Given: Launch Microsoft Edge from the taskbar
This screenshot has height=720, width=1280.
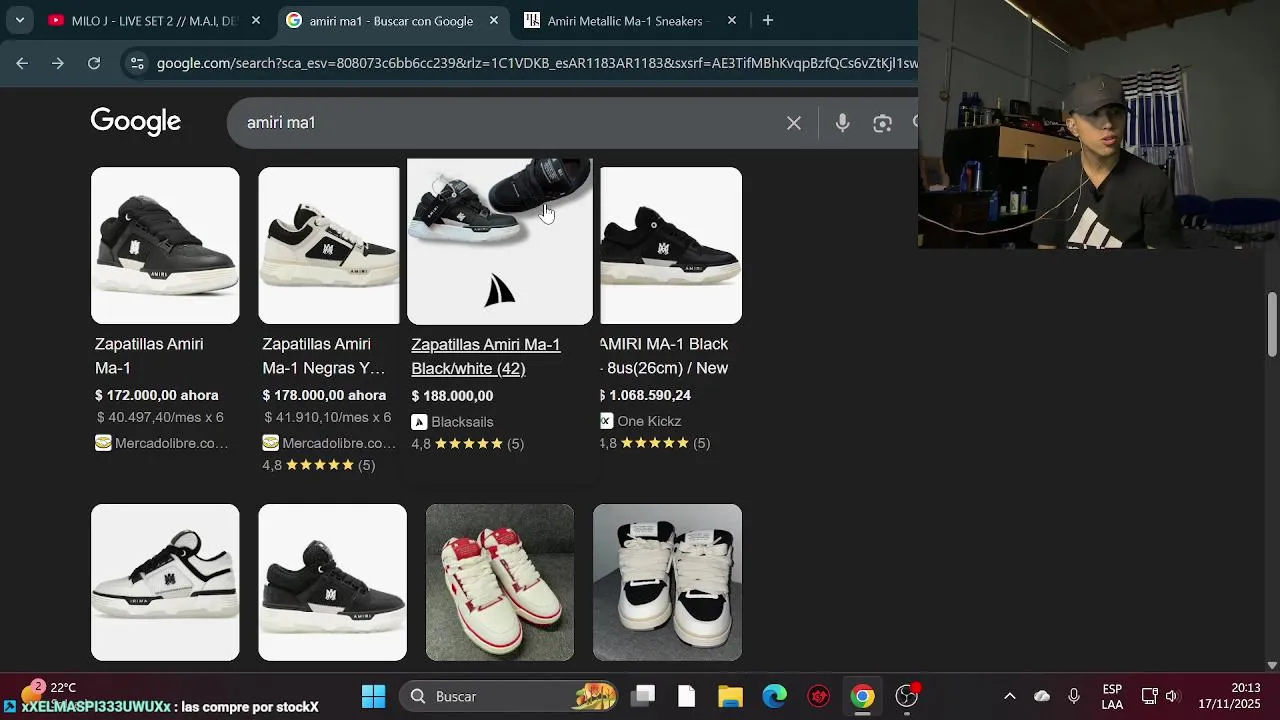Looking at the screenshot, I should 775,696.
